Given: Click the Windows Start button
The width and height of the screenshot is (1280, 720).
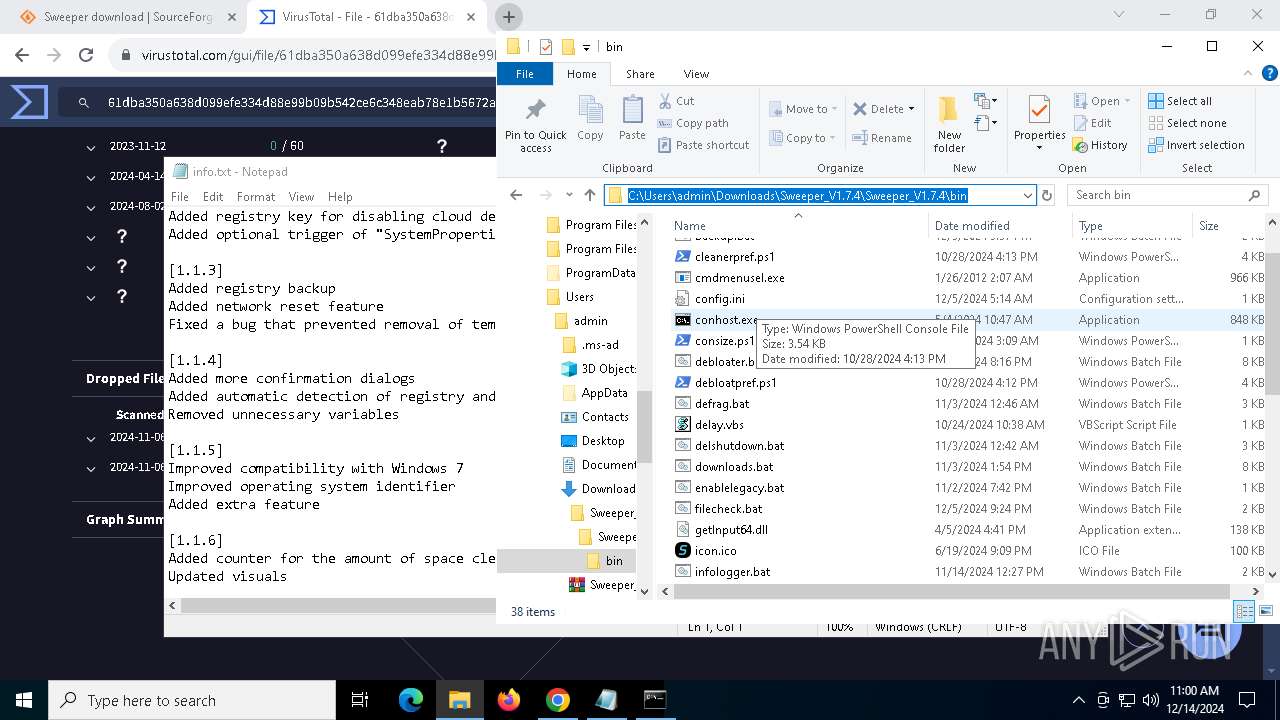Looking at the screenshot, I should point(24,700).
